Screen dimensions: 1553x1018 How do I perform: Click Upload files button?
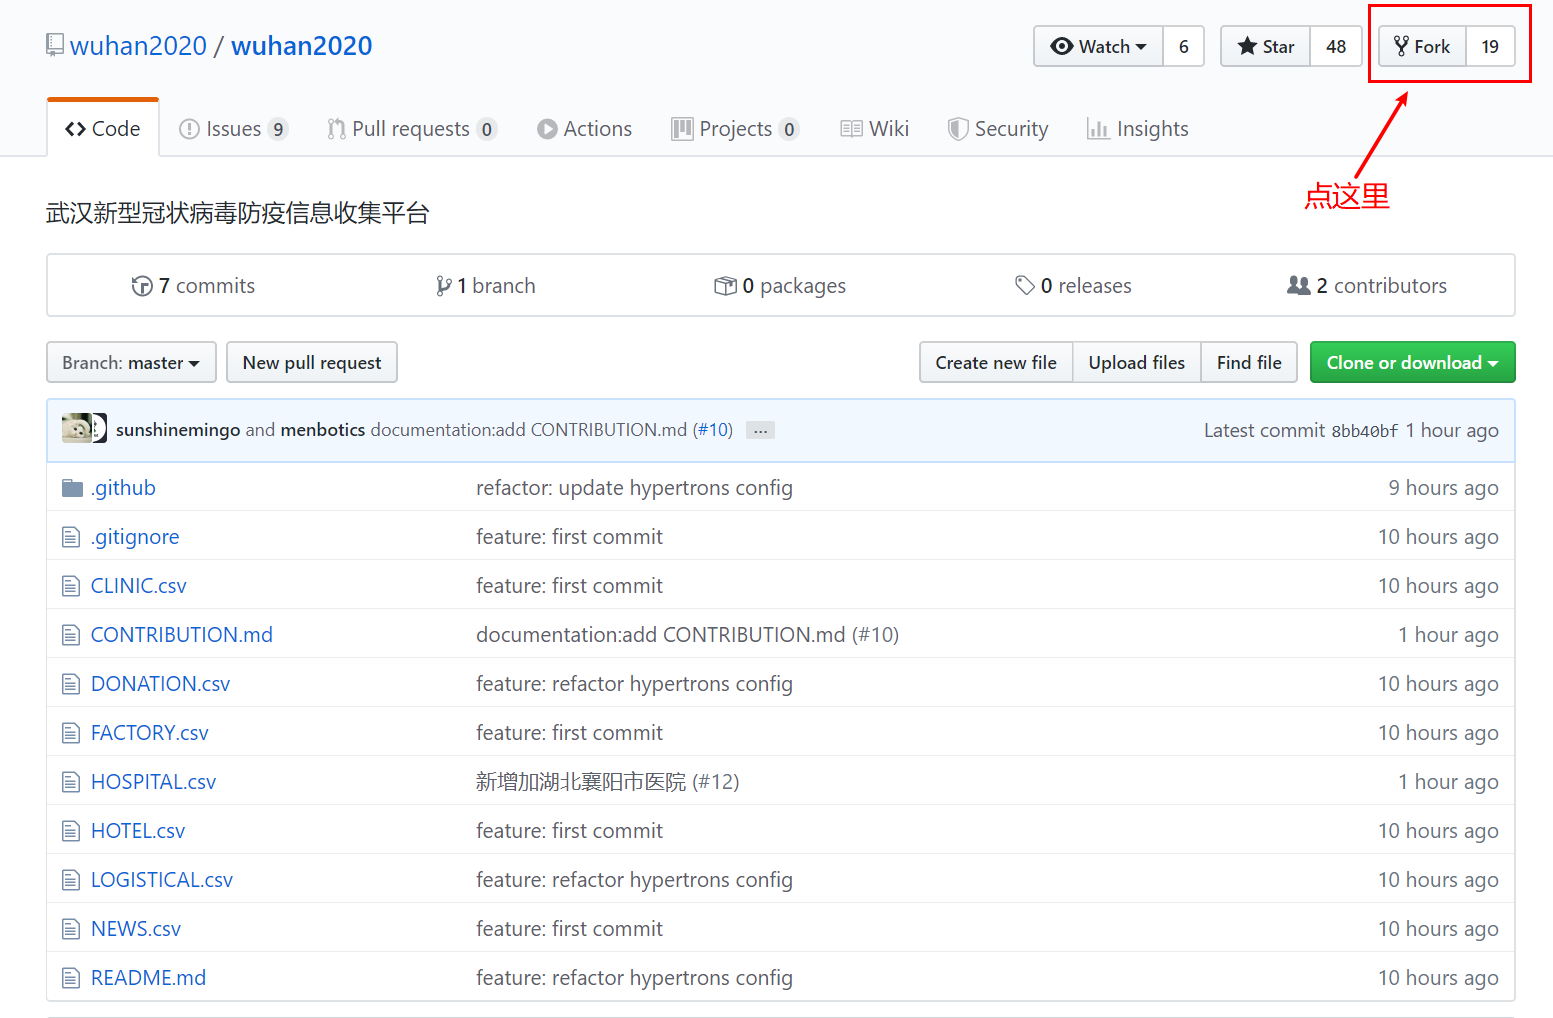pyautogui.click(x=1137, y=362)
